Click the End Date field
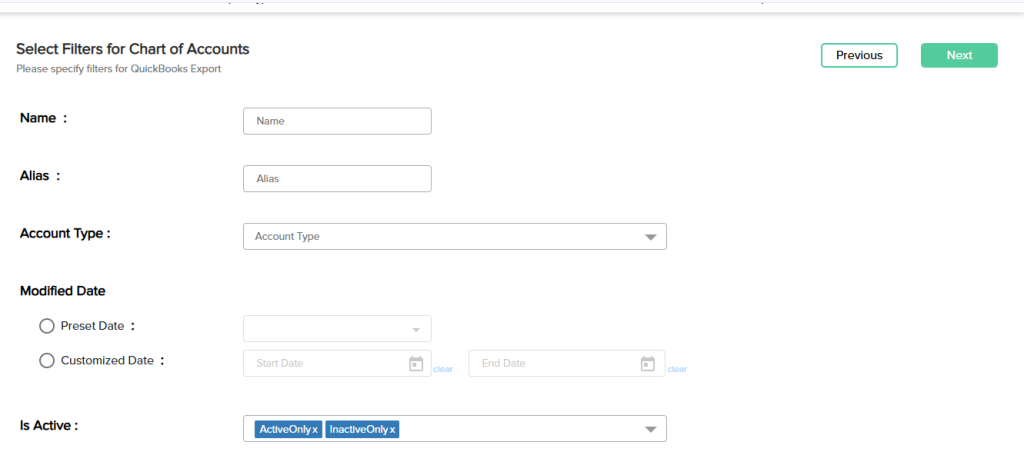 click(x=567, y=363)
